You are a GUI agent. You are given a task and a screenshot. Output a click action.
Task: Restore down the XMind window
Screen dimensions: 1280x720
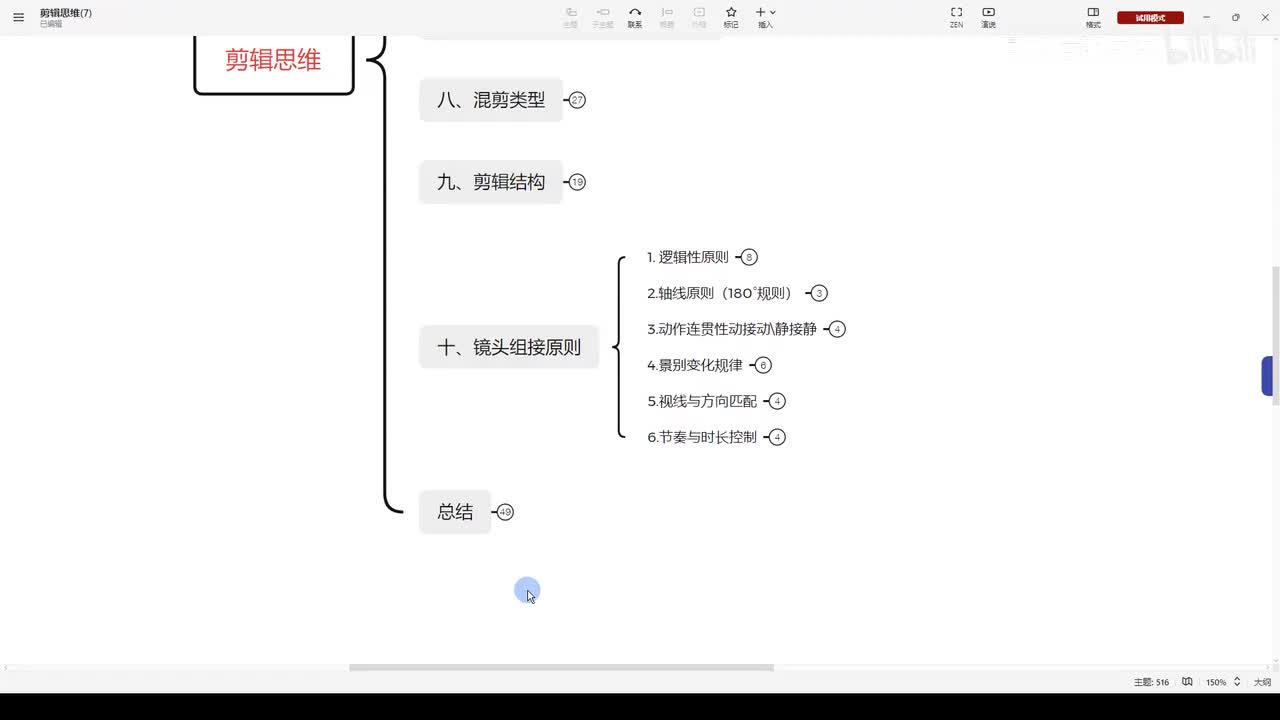[1236, 17]
